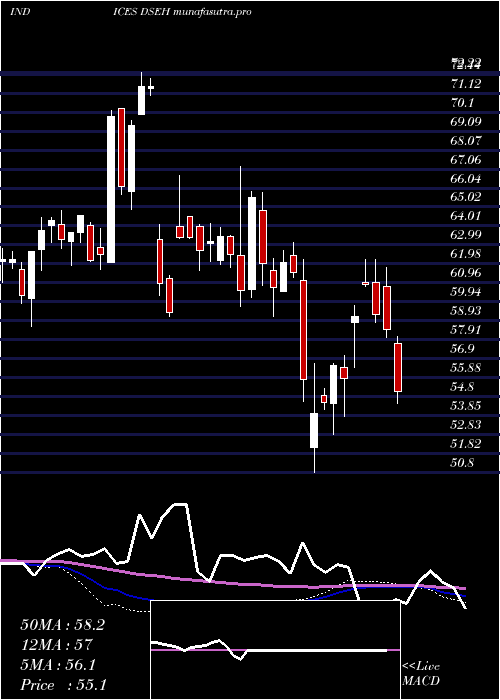Screen dimensions: 500x700
Task: Select the 53.85 price axis label
Action: point(467,406)
